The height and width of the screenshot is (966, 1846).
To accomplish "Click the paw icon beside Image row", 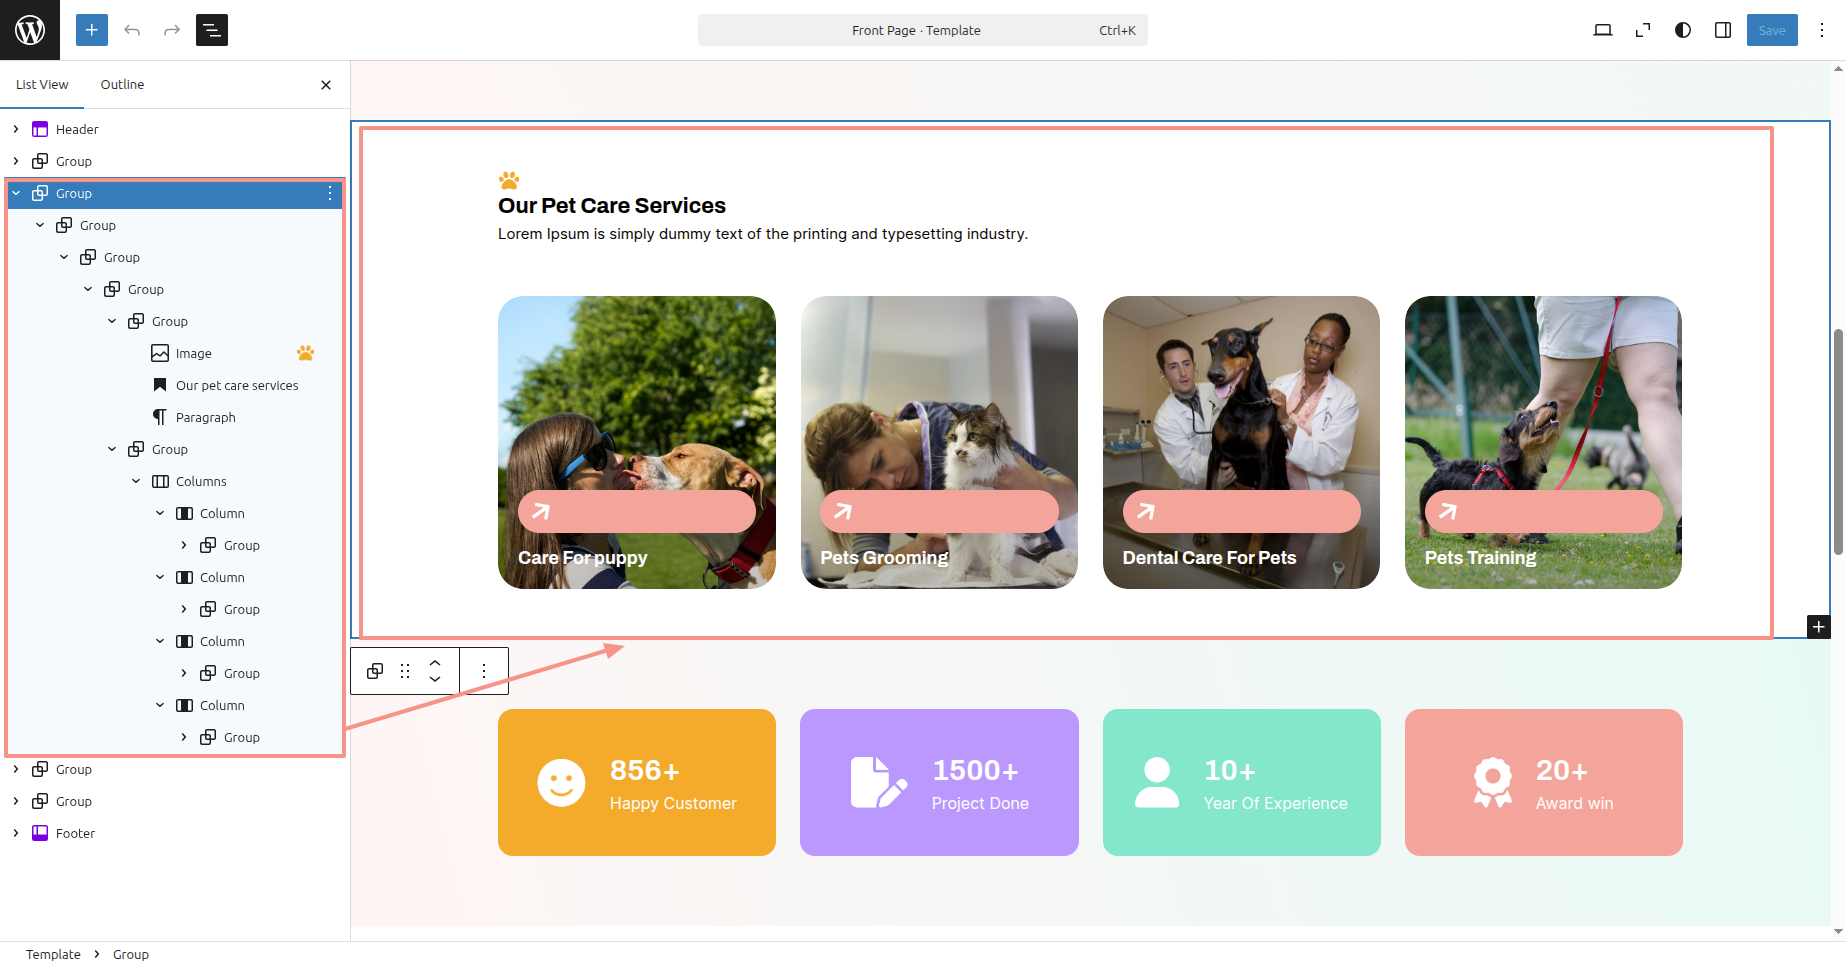I will coord(306,353).
